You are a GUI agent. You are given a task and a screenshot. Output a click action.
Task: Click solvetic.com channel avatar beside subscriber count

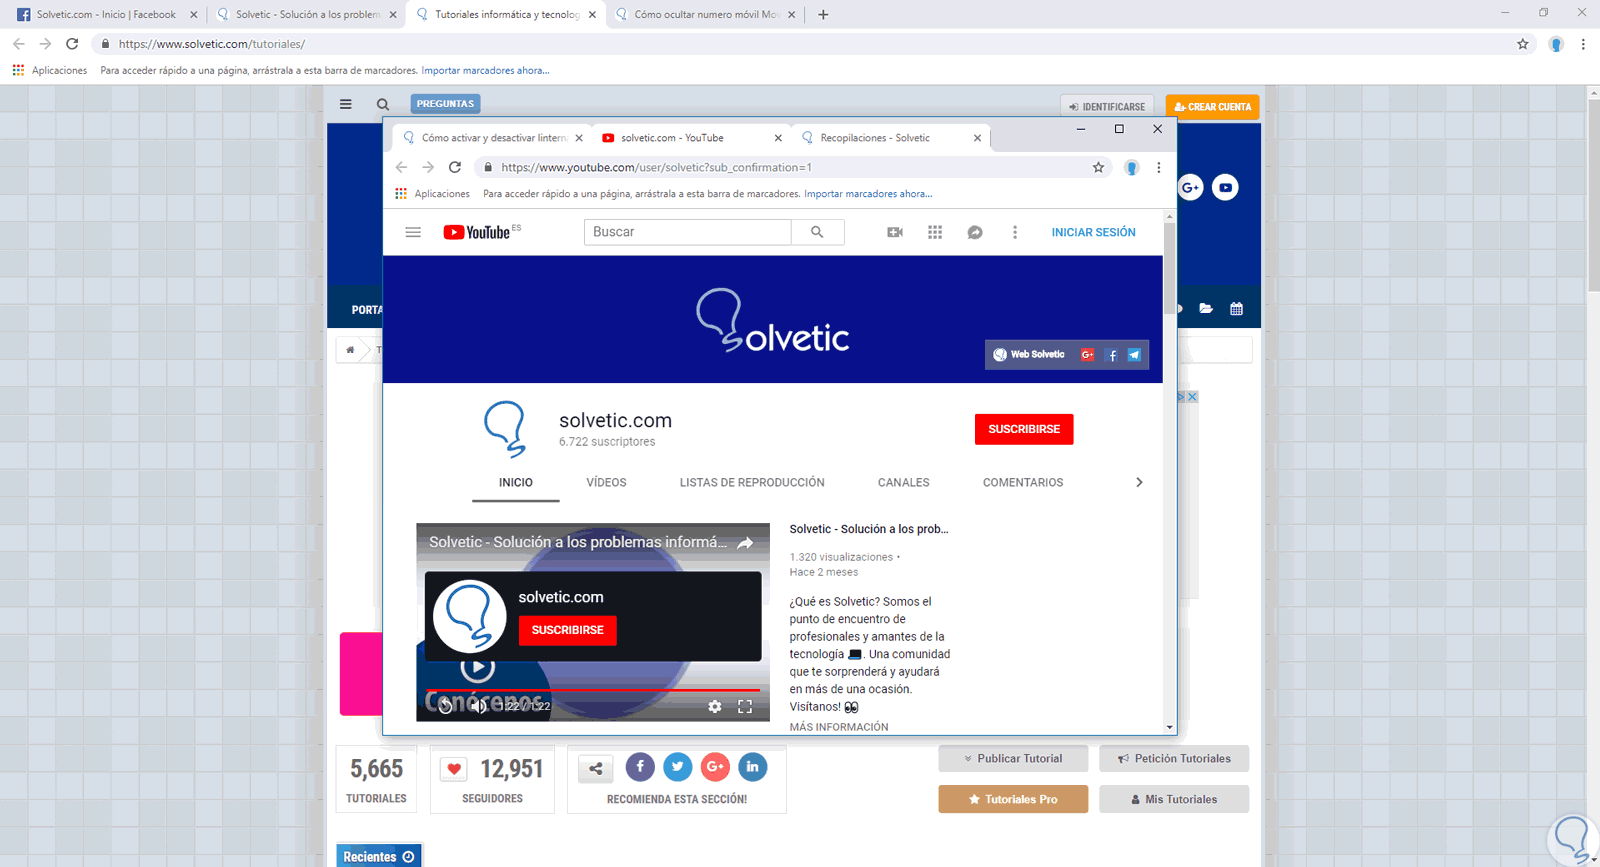coord(505,429)
